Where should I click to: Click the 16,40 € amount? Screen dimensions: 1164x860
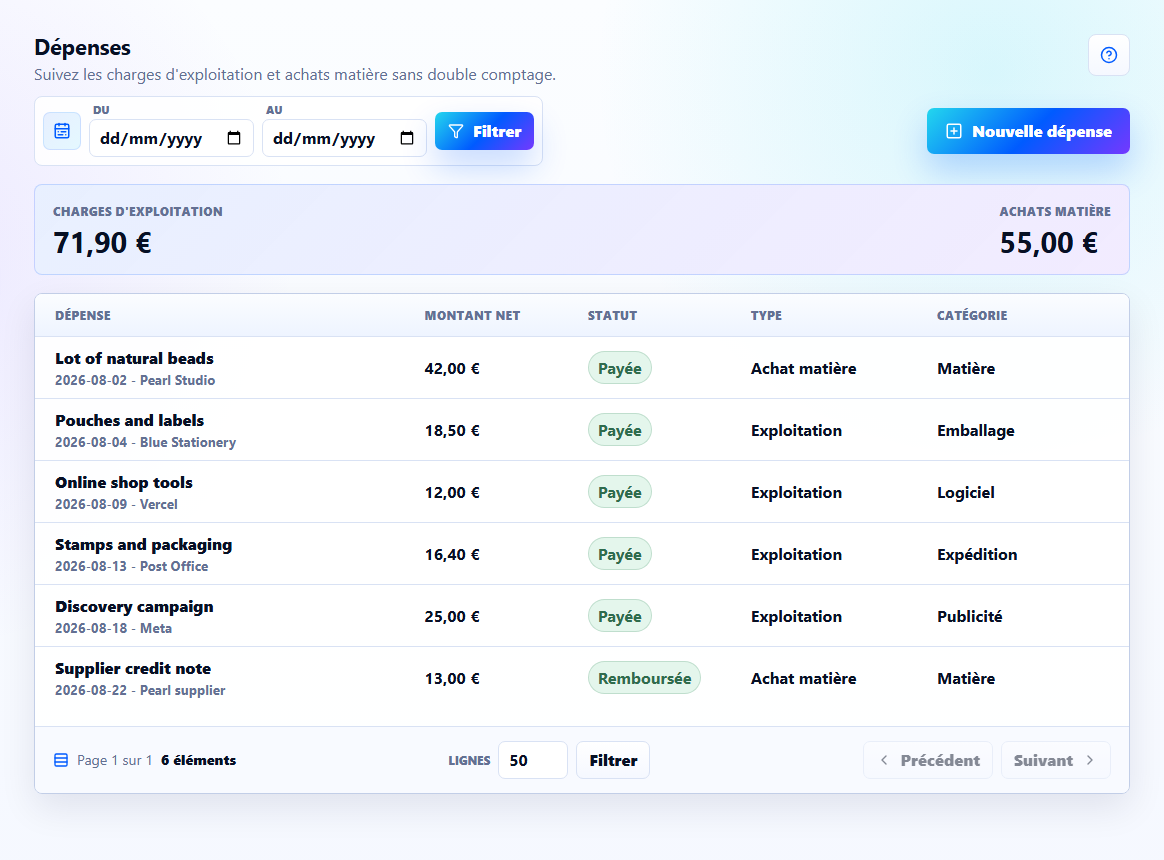point(452,555)
